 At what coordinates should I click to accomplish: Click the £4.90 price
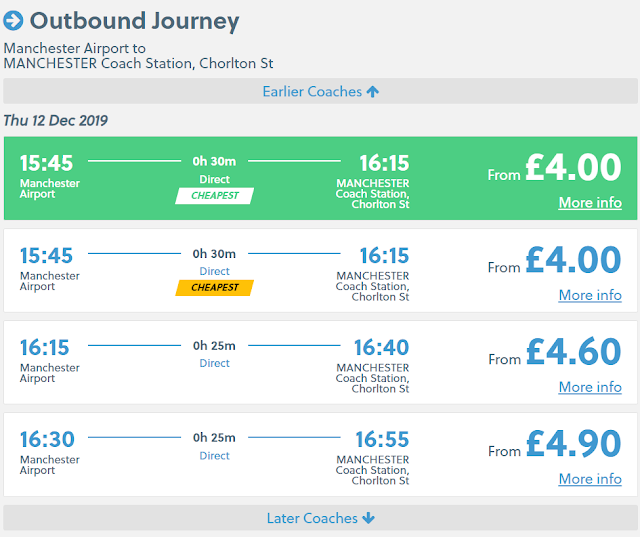tap(573, 445)
